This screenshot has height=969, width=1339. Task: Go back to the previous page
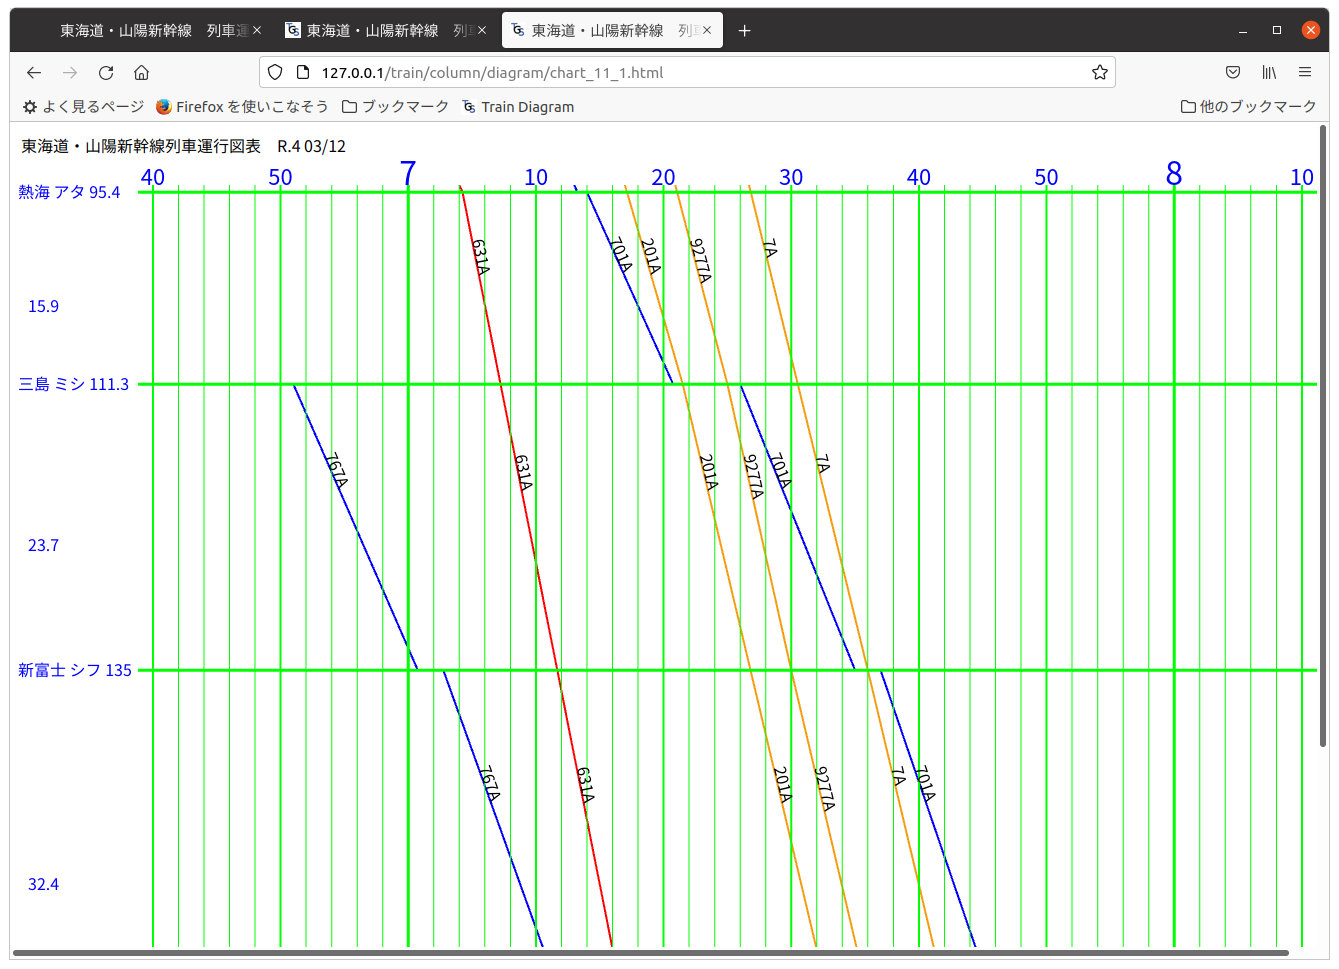point(34,72)
